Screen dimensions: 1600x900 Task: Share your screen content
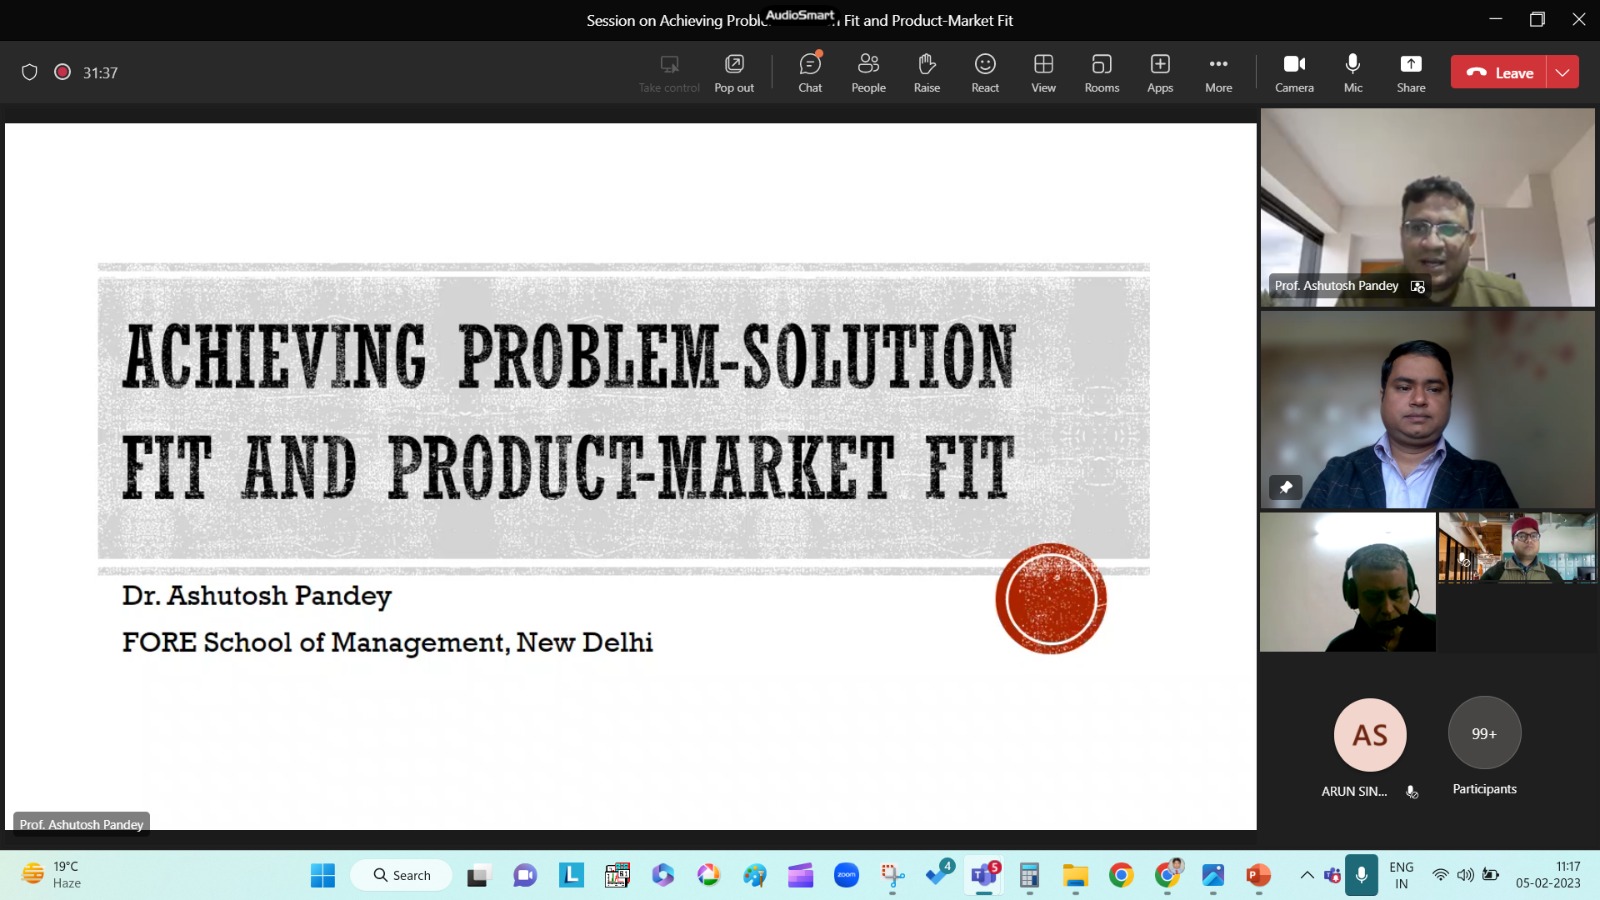pyautogui.click(x=1410, y=73)
